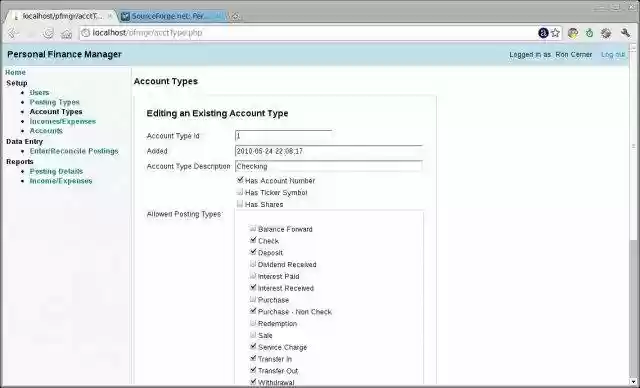Click the browser back arrow

click(x=13, y=33)
